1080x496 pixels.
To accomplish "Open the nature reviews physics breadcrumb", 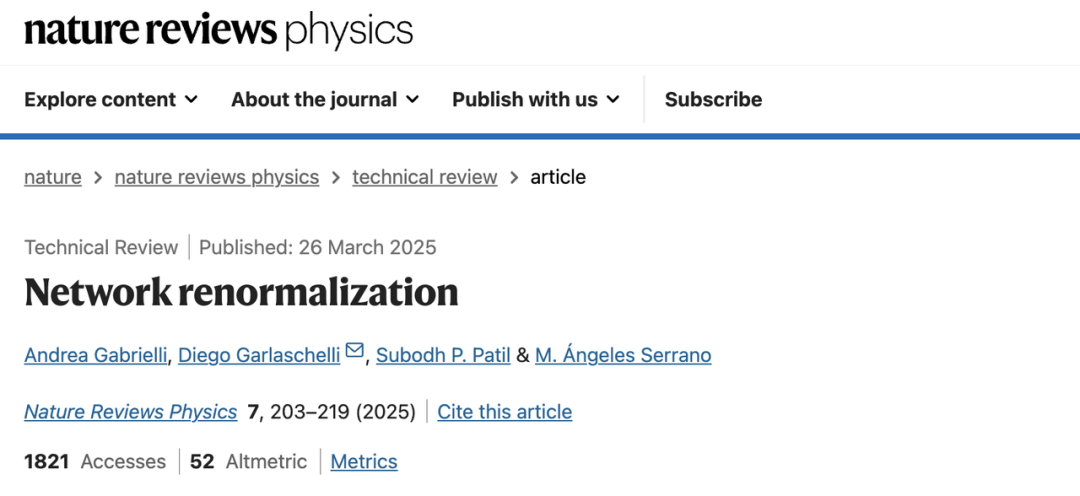I will (x=217, y=177).
